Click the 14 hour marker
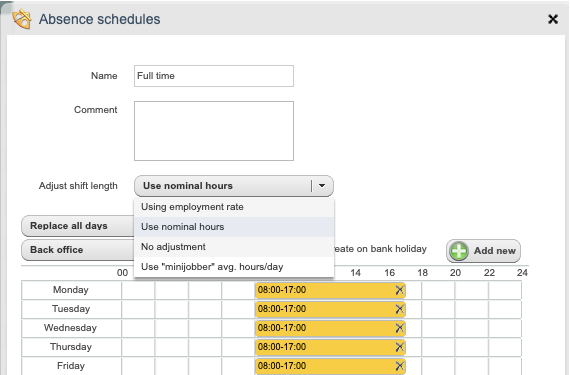570x375 pixels. tap(356, 273)
